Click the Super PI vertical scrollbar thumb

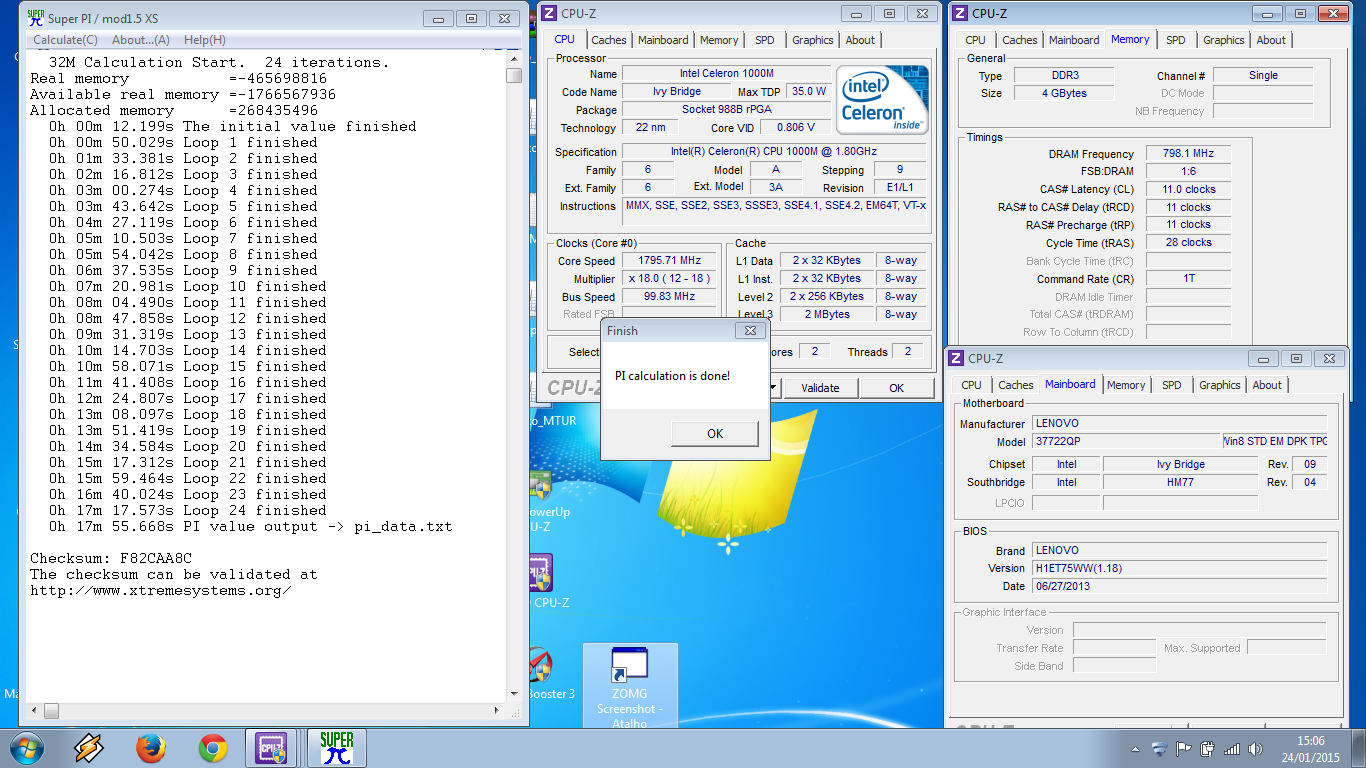[514, 75]
